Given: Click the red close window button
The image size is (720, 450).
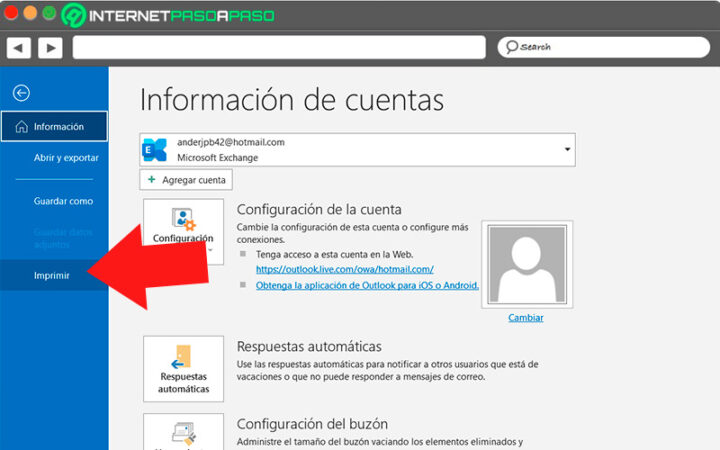Looking at the screenshot, I should [x=11, y=13].
